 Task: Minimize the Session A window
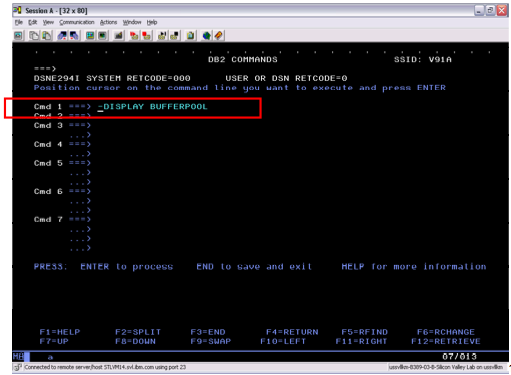tap(479, 11)
